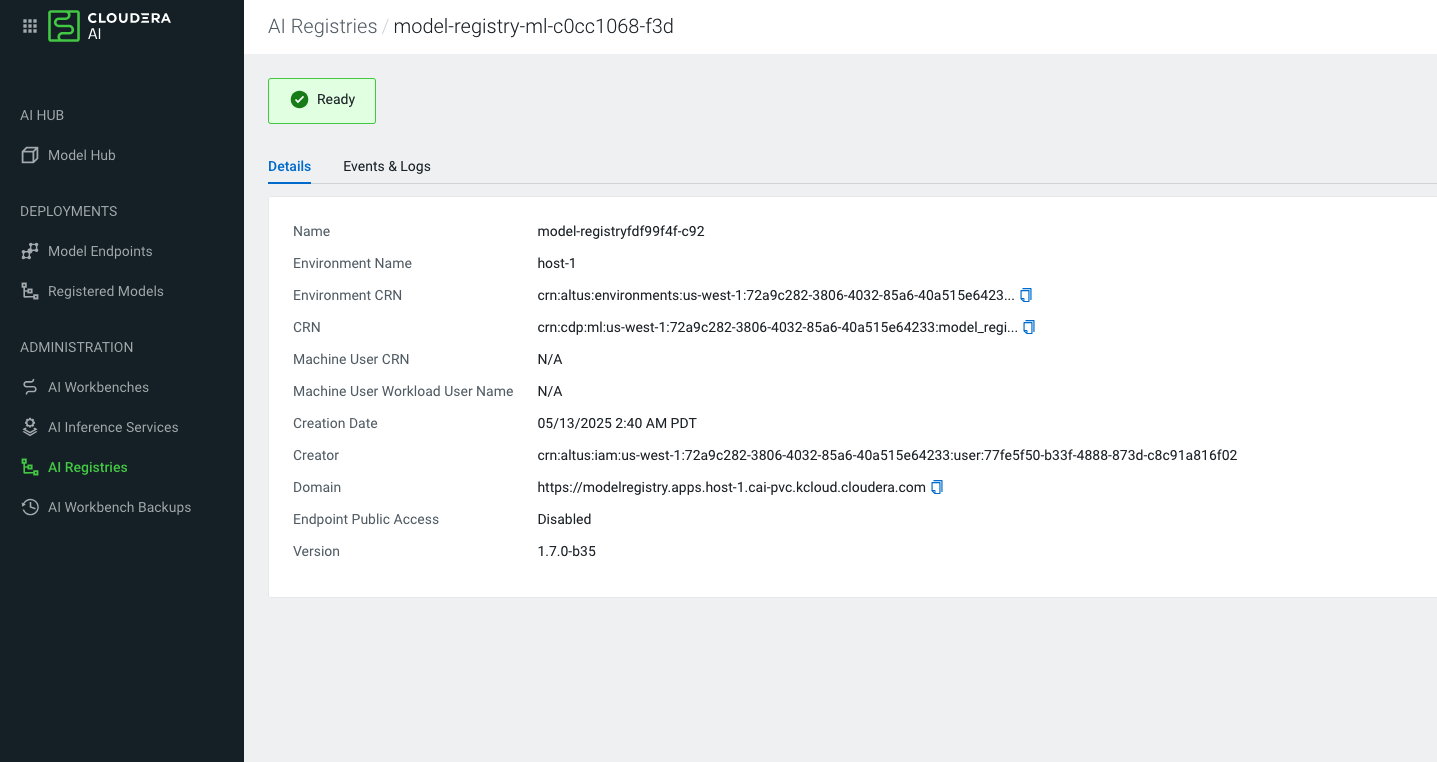Click the Cloudera AI logo
Viewport: 1437px width, 762px height.
pos(109,27)
